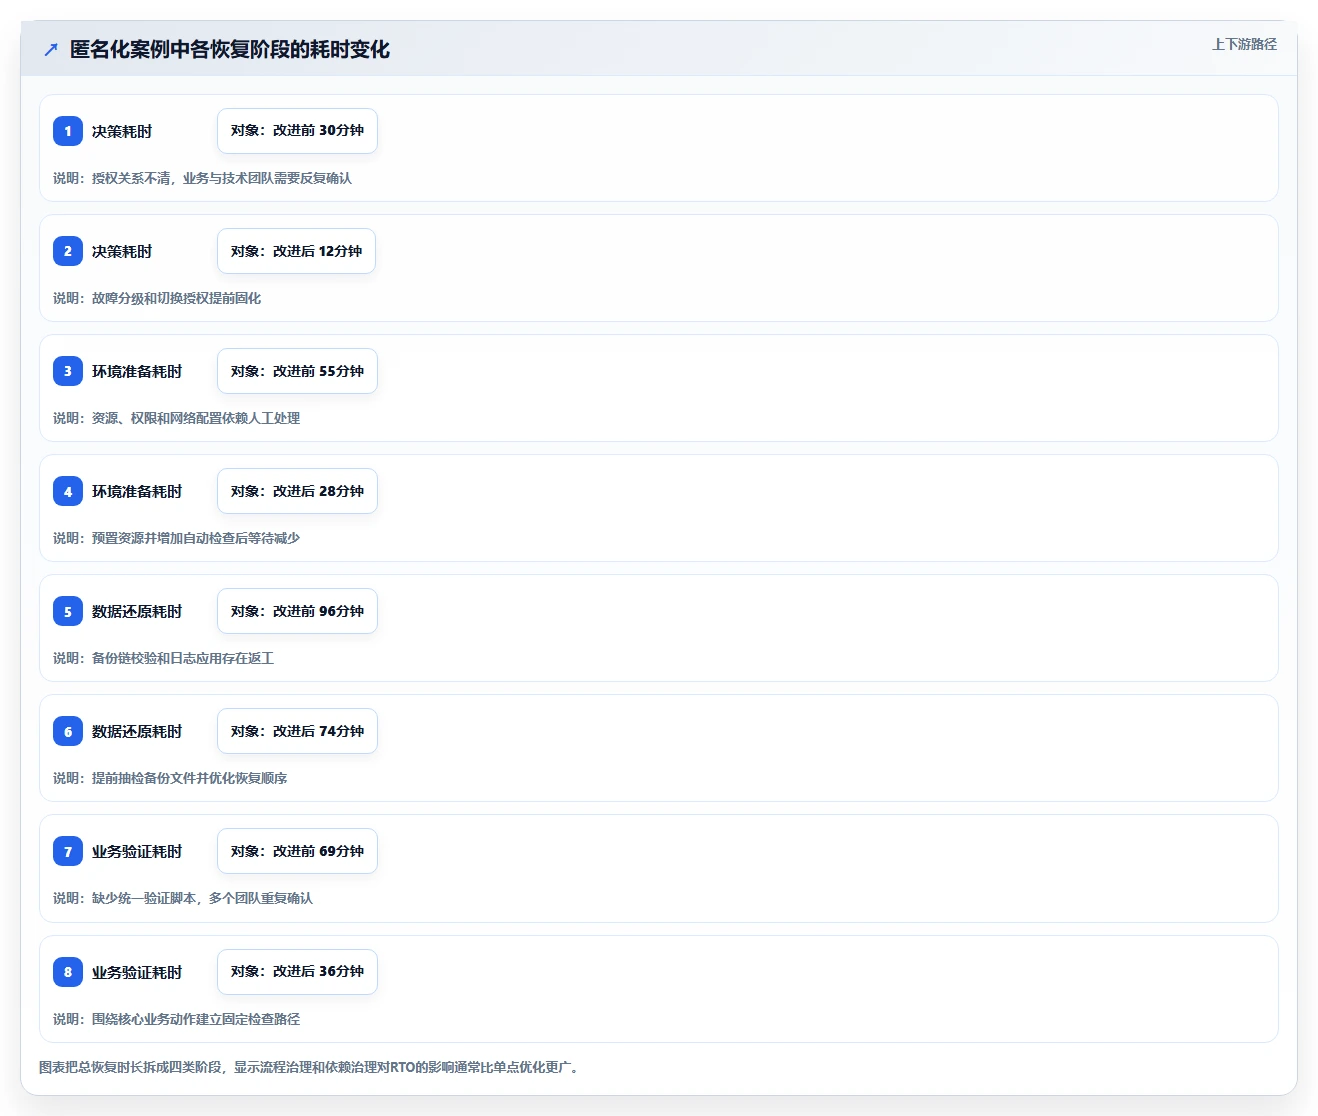Click 决策耗时 label in row 1
The height and width of the screenshot is (1116, 1318).
pos(122,131)
